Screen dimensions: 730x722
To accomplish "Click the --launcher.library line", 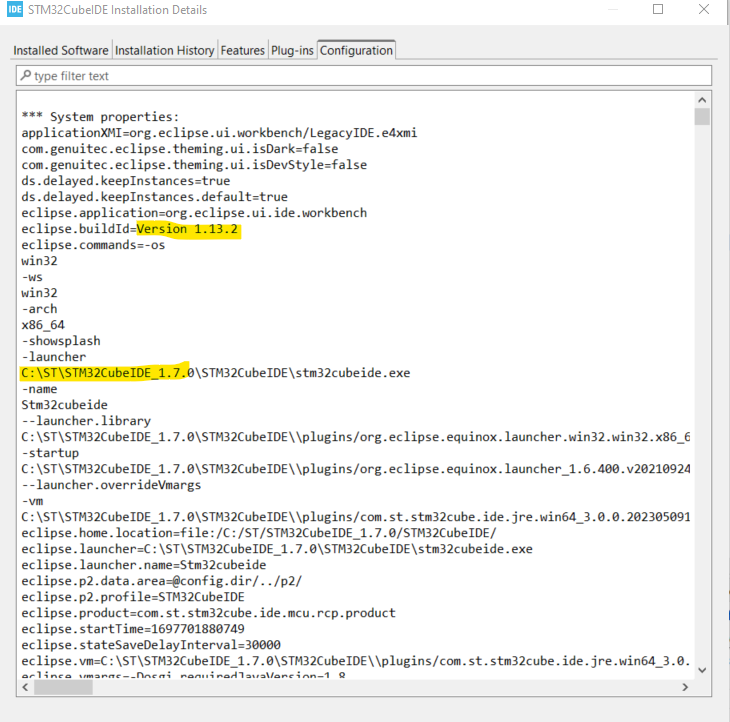I will pos(86,421).
